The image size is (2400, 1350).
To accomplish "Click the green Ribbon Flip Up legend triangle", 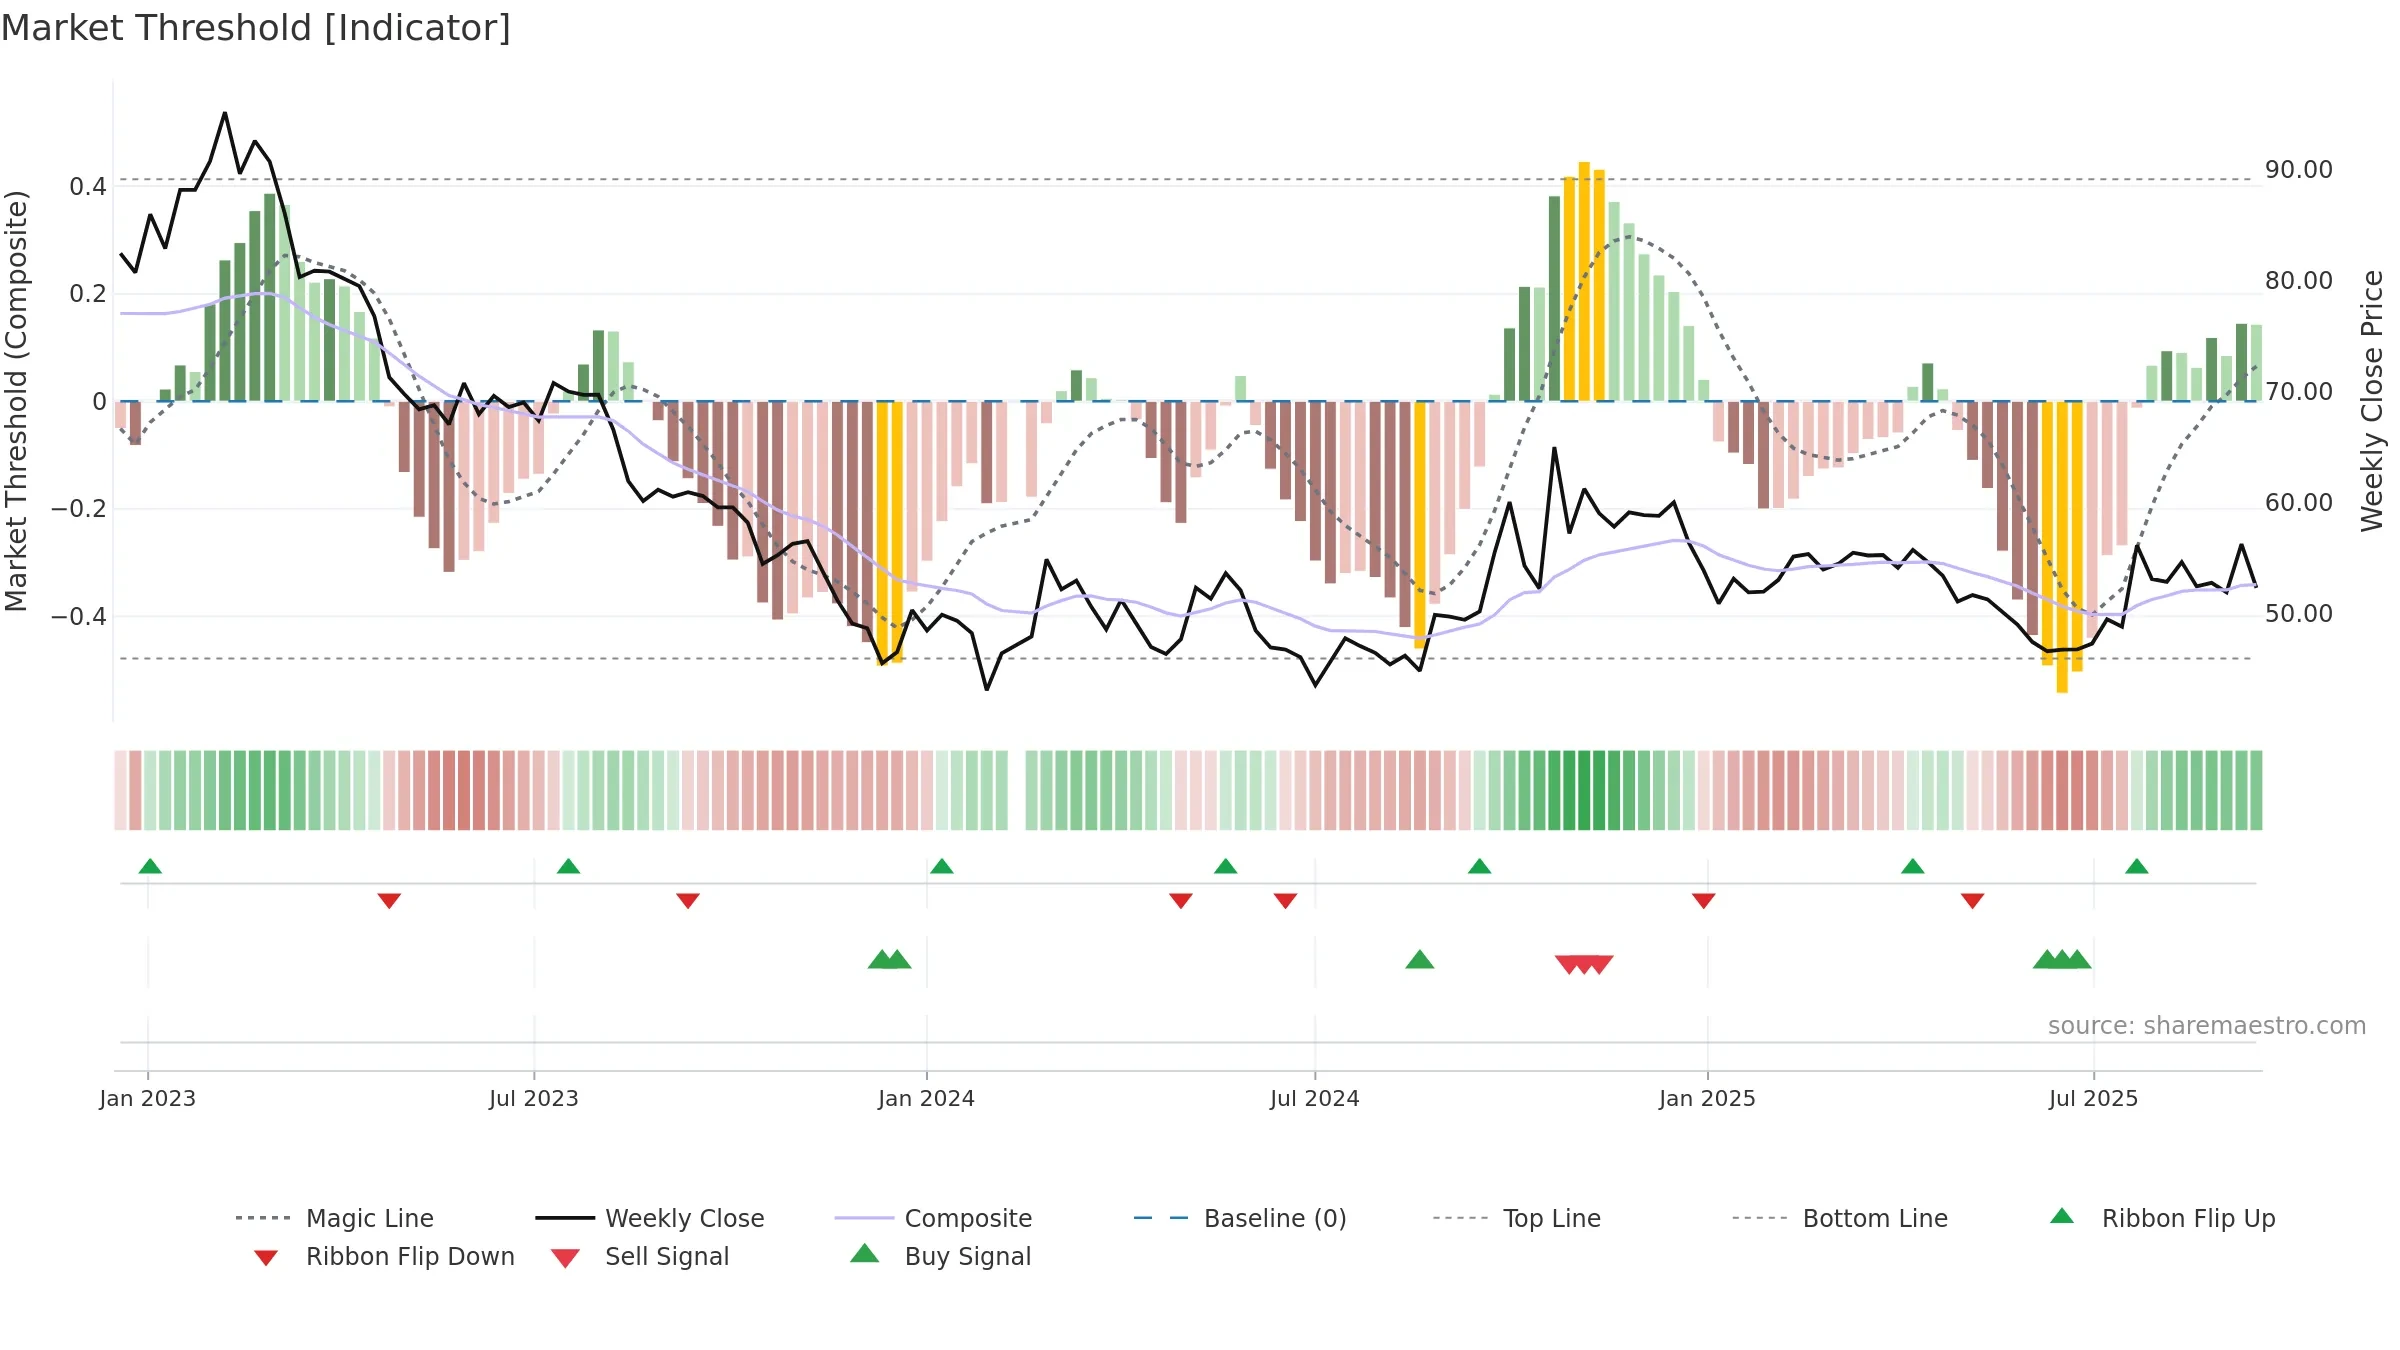I will click(2062, 1216).
